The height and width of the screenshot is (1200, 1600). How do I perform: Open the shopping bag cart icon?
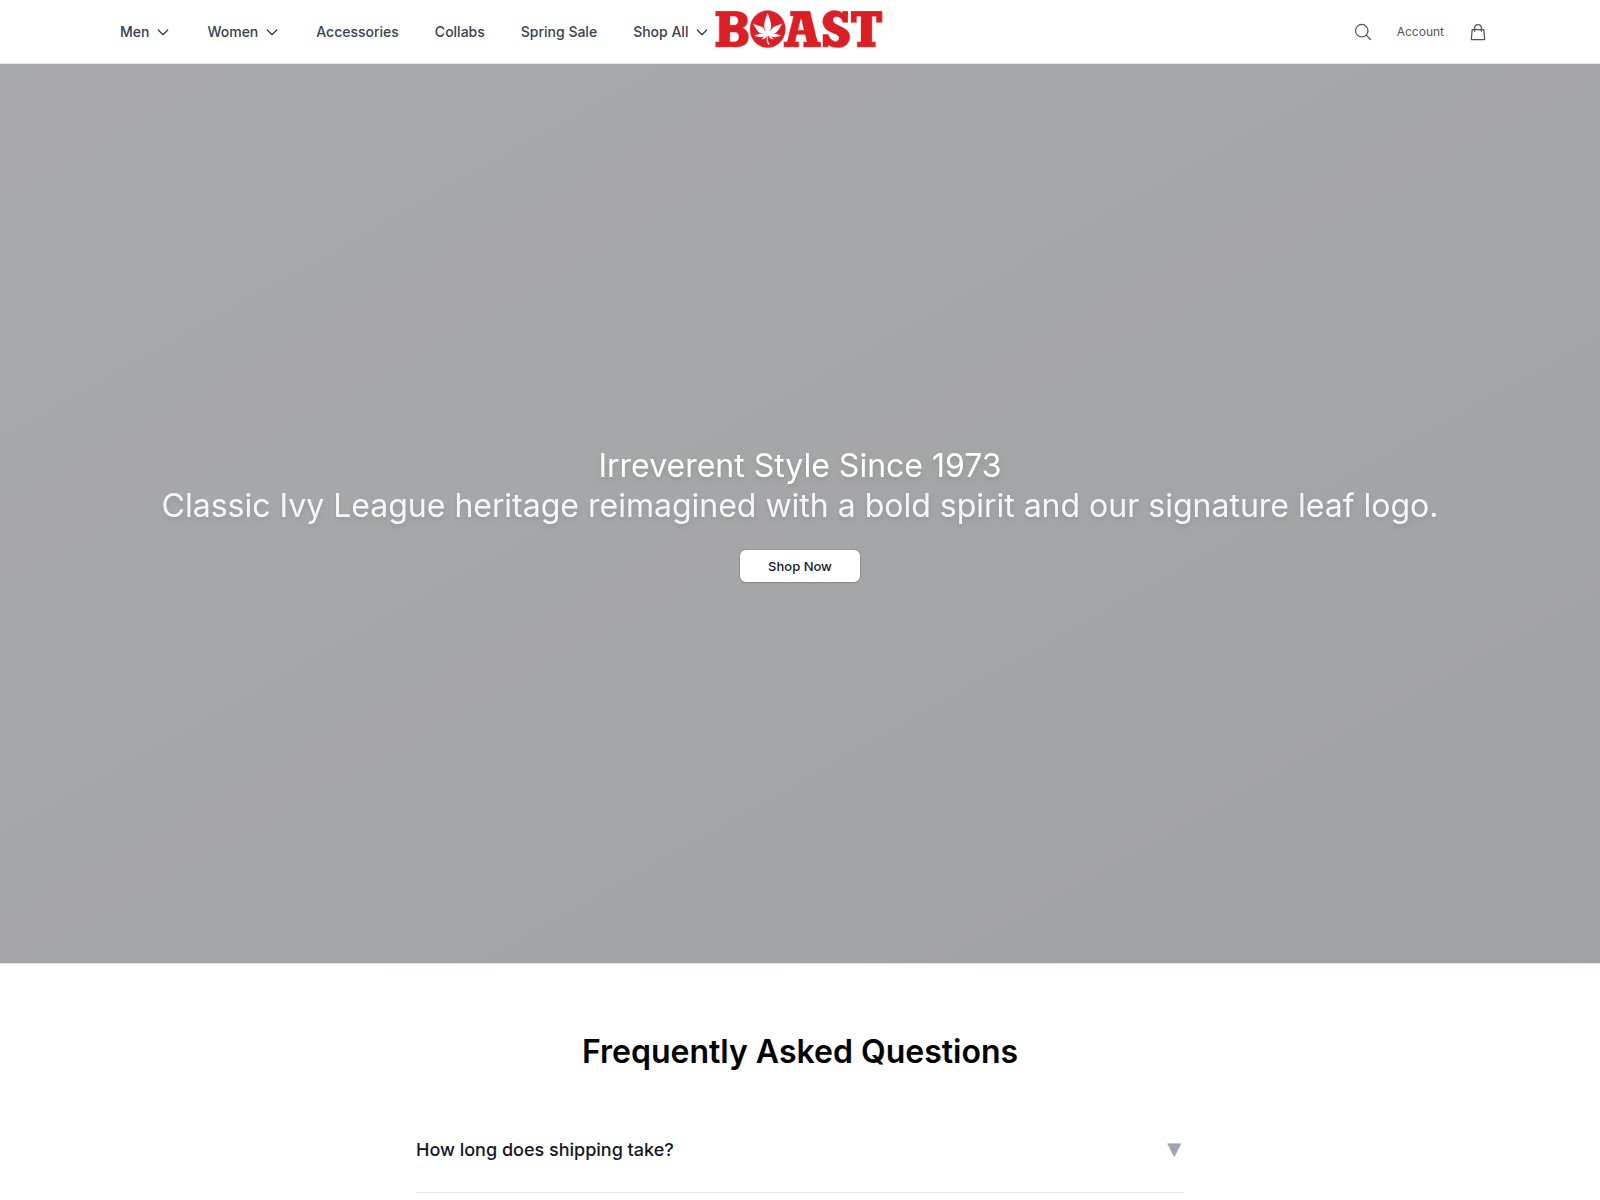1477,32
